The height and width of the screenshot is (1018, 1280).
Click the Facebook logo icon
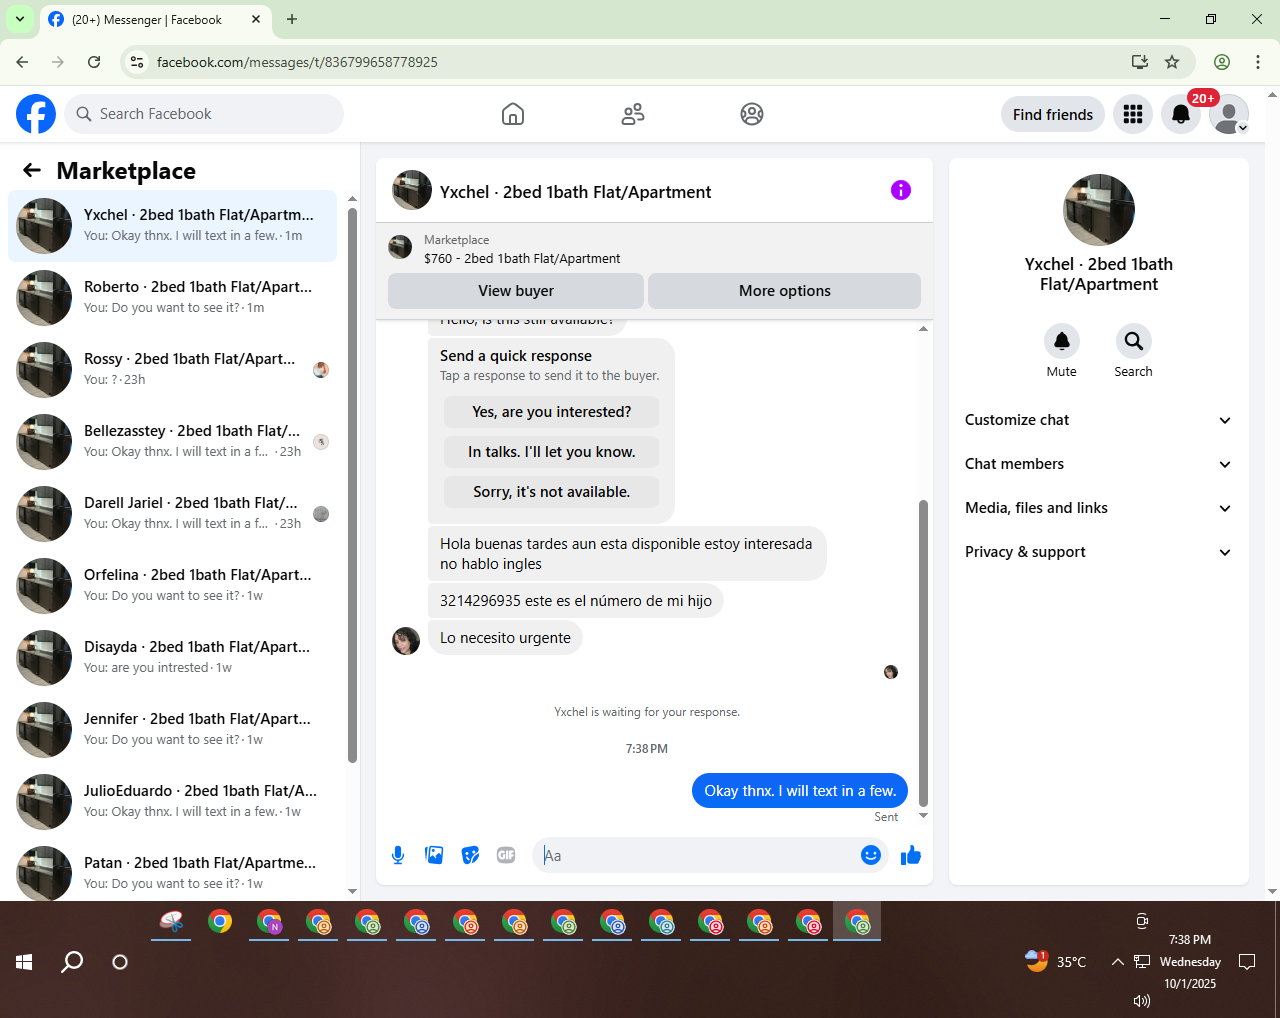[x=36, y=114]
